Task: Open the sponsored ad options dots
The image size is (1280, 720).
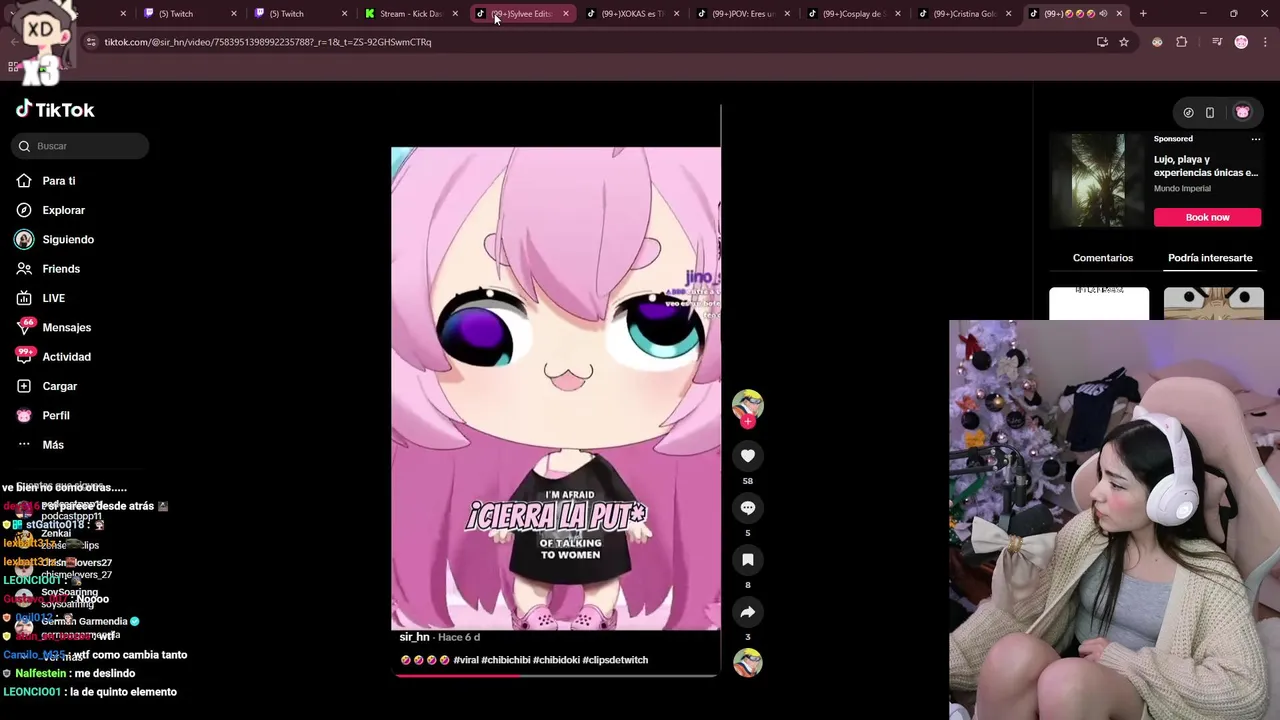Action: pos(1255,139)
